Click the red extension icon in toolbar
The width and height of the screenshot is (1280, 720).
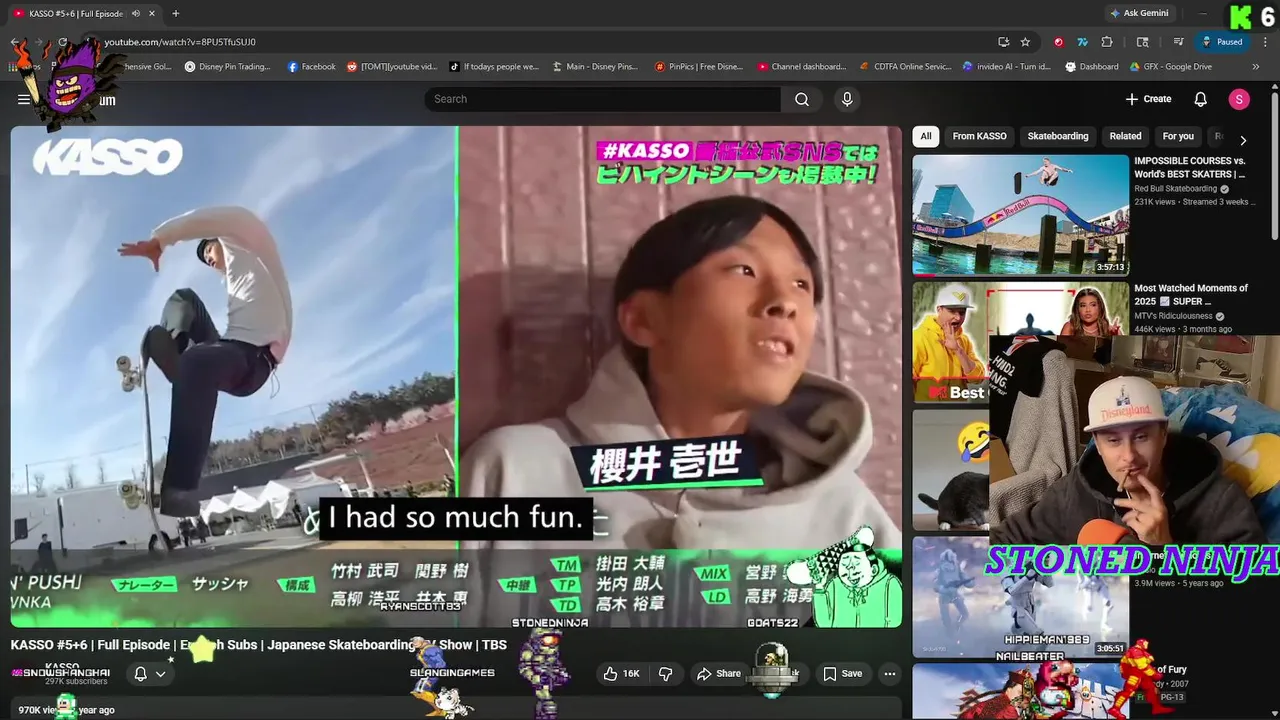[x=1058, y=42]
